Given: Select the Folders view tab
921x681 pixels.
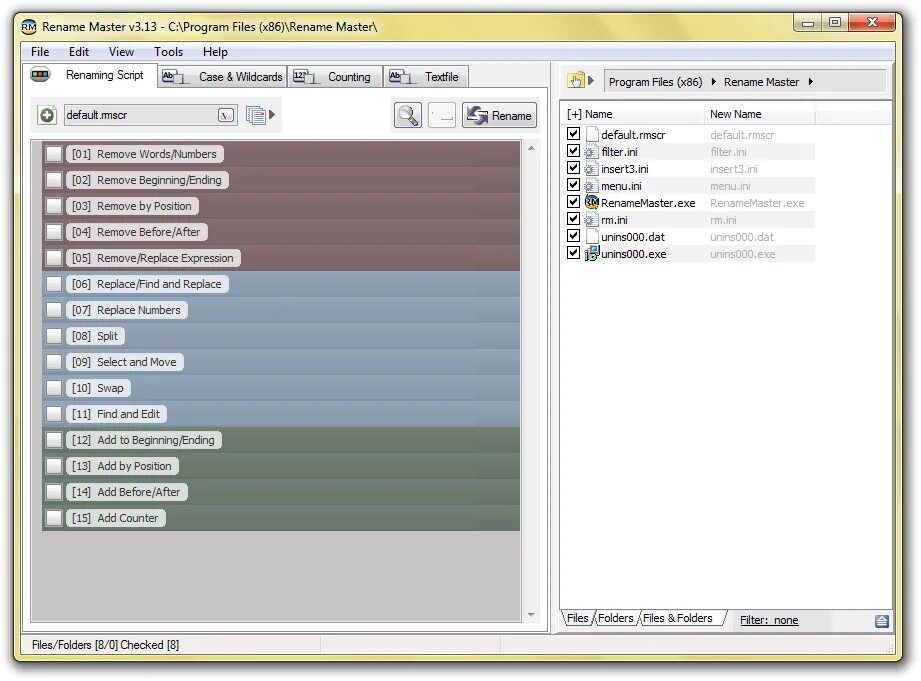Looking at the screenshot, I should [x=615, y=618].
